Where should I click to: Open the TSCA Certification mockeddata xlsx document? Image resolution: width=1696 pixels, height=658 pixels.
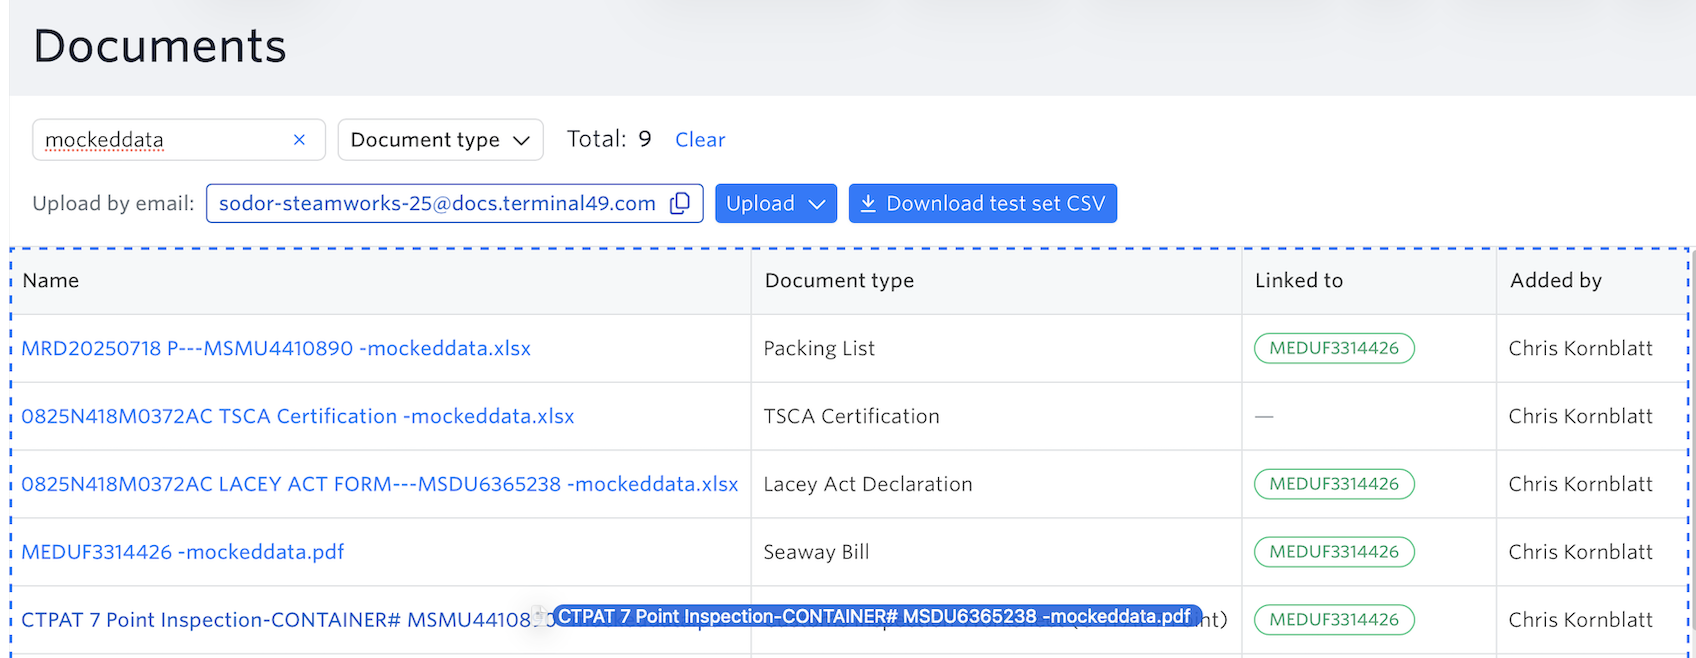298,416
